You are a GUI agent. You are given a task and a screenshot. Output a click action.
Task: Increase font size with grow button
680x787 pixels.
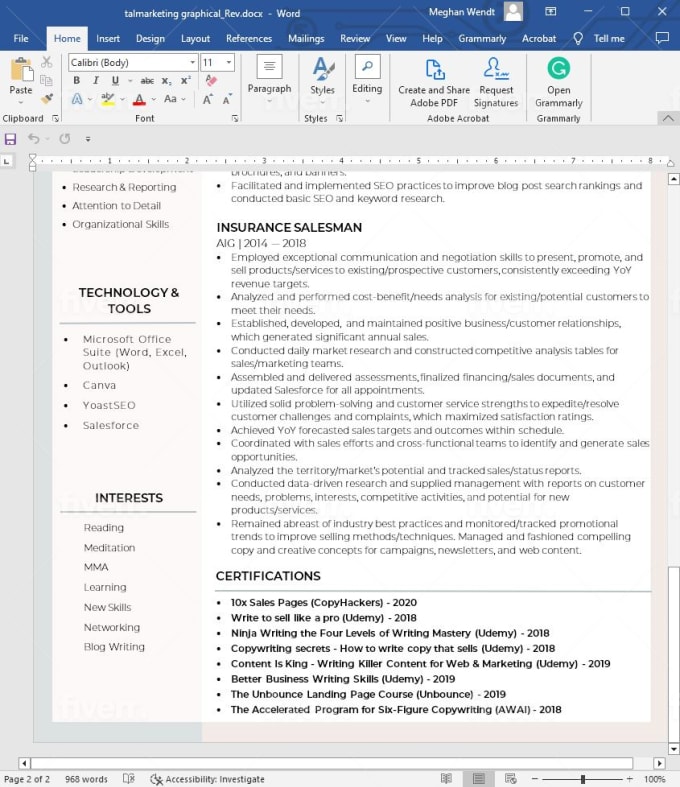pos(208,99)
